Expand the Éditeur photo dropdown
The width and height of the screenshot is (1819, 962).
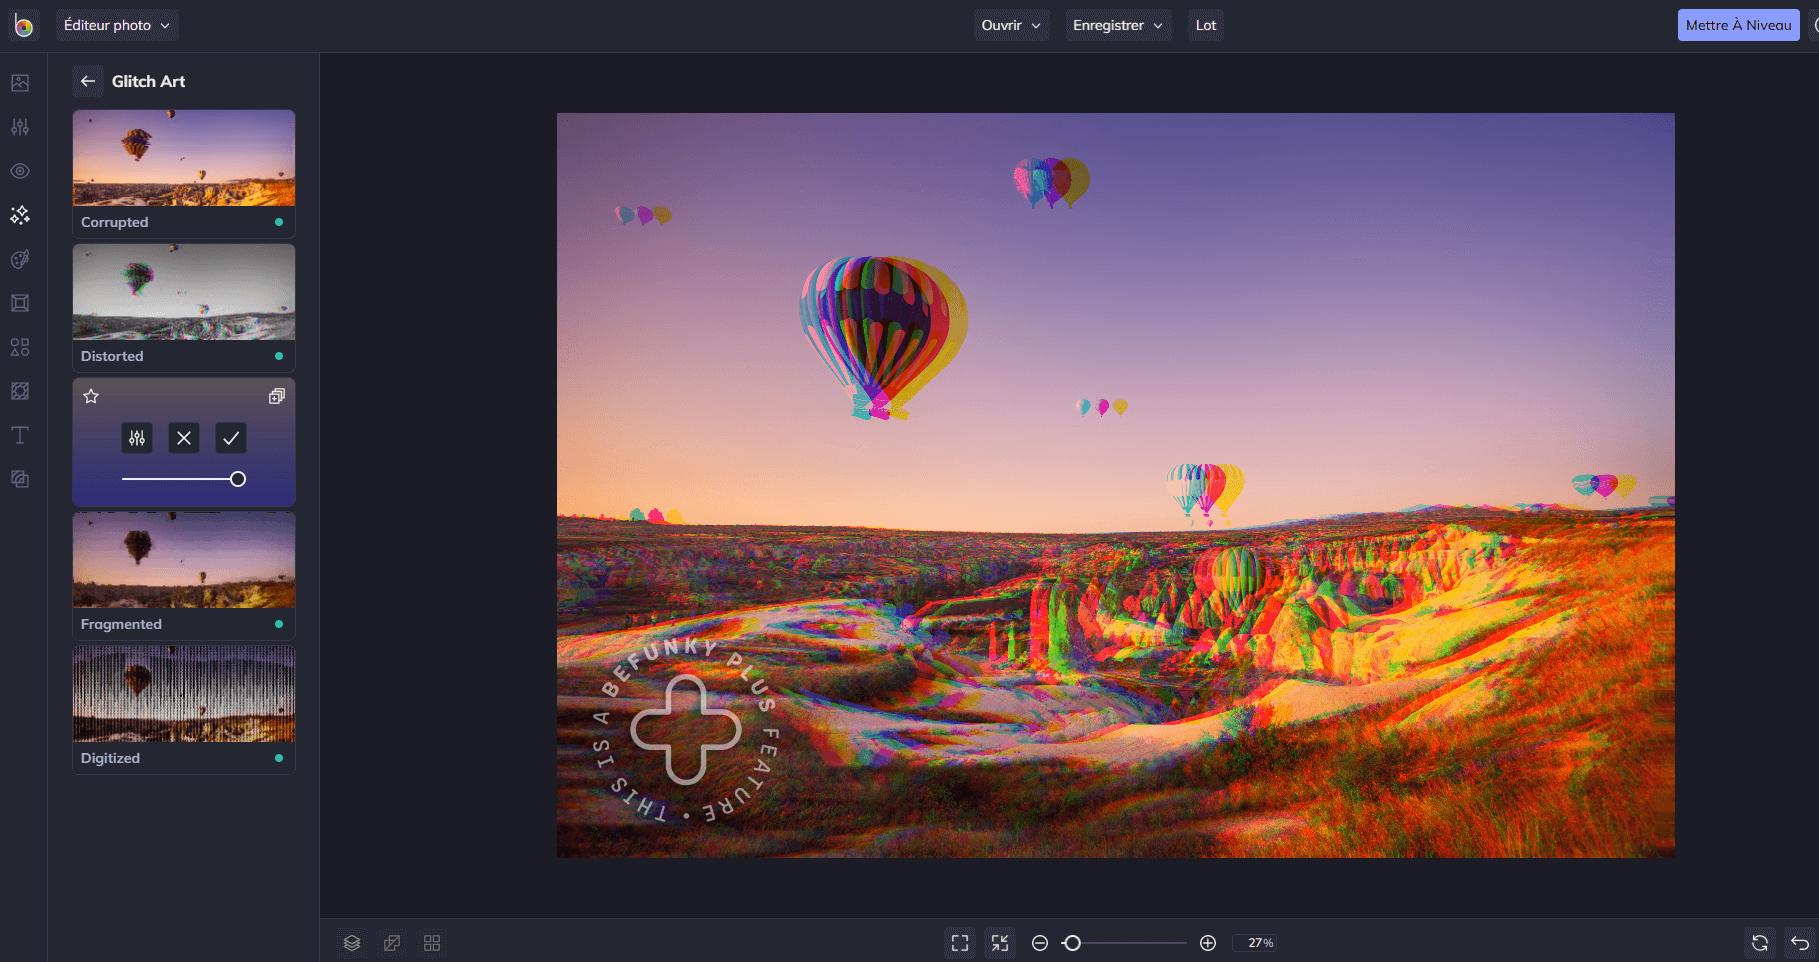click(117, 25)
